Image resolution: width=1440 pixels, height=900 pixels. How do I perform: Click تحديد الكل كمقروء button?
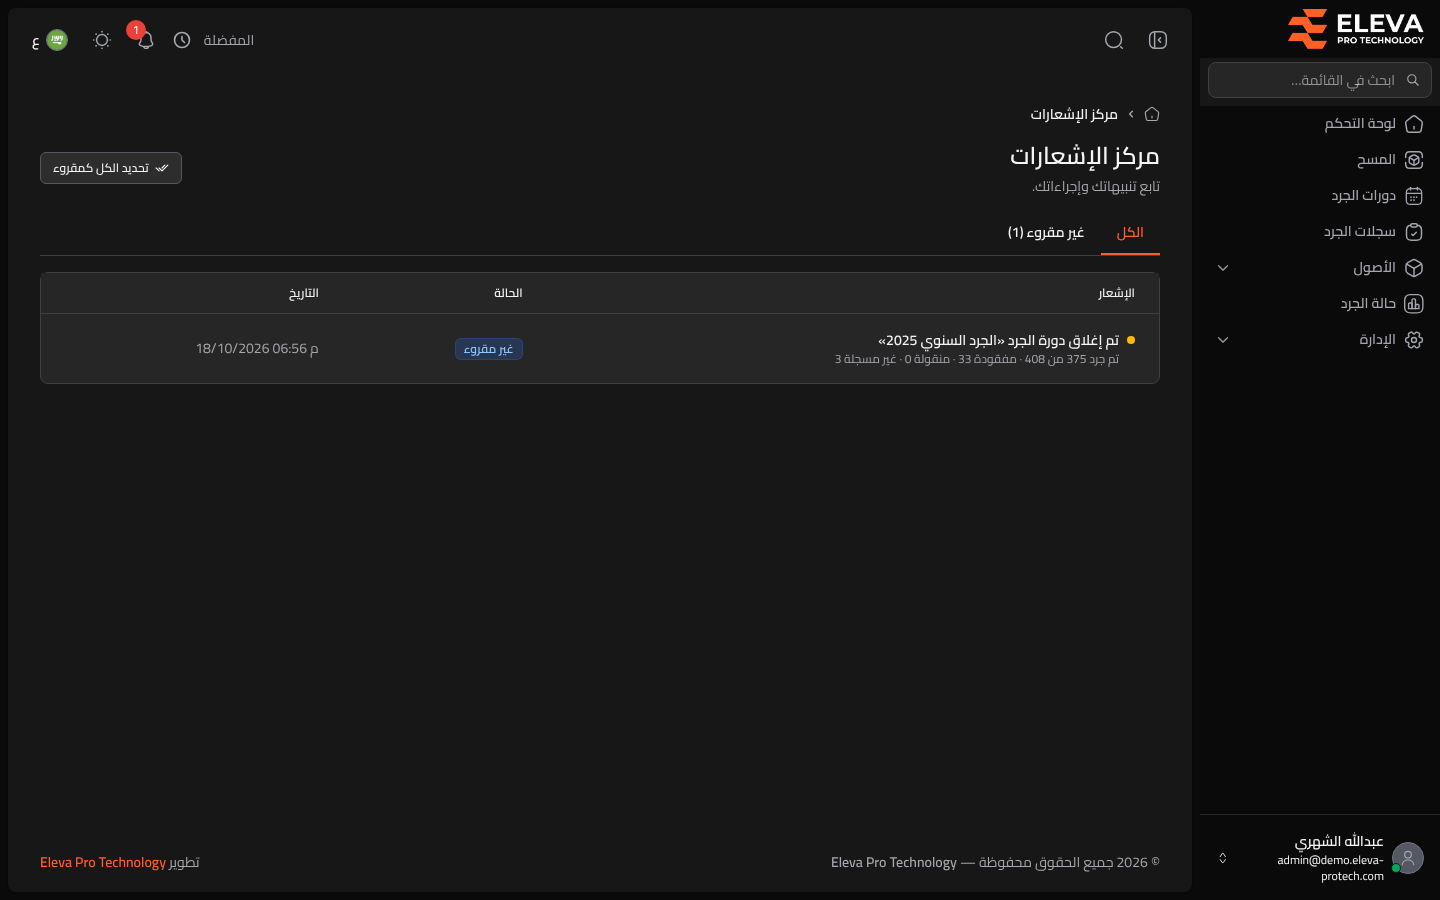point(111,168)
